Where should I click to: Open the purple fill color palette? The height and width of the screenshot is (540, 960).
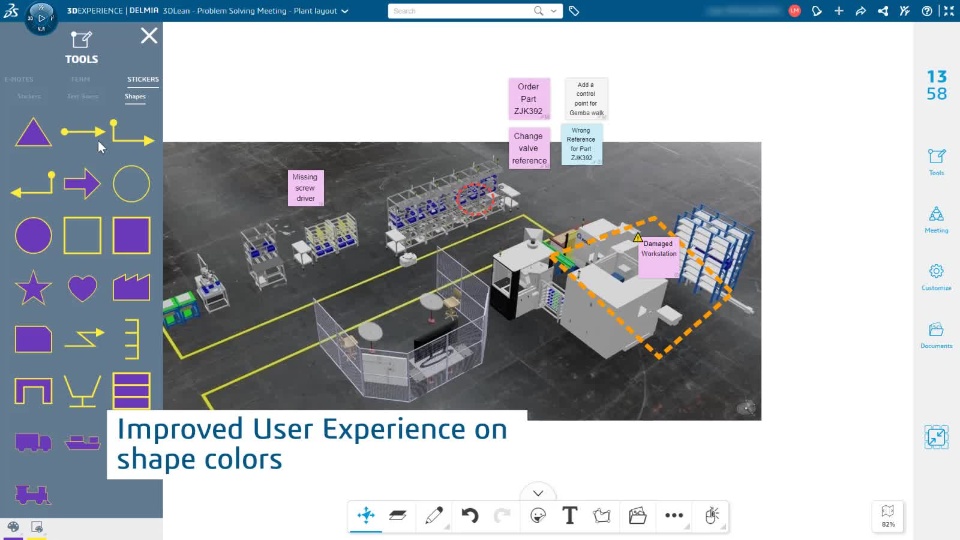tap(14, 528)
